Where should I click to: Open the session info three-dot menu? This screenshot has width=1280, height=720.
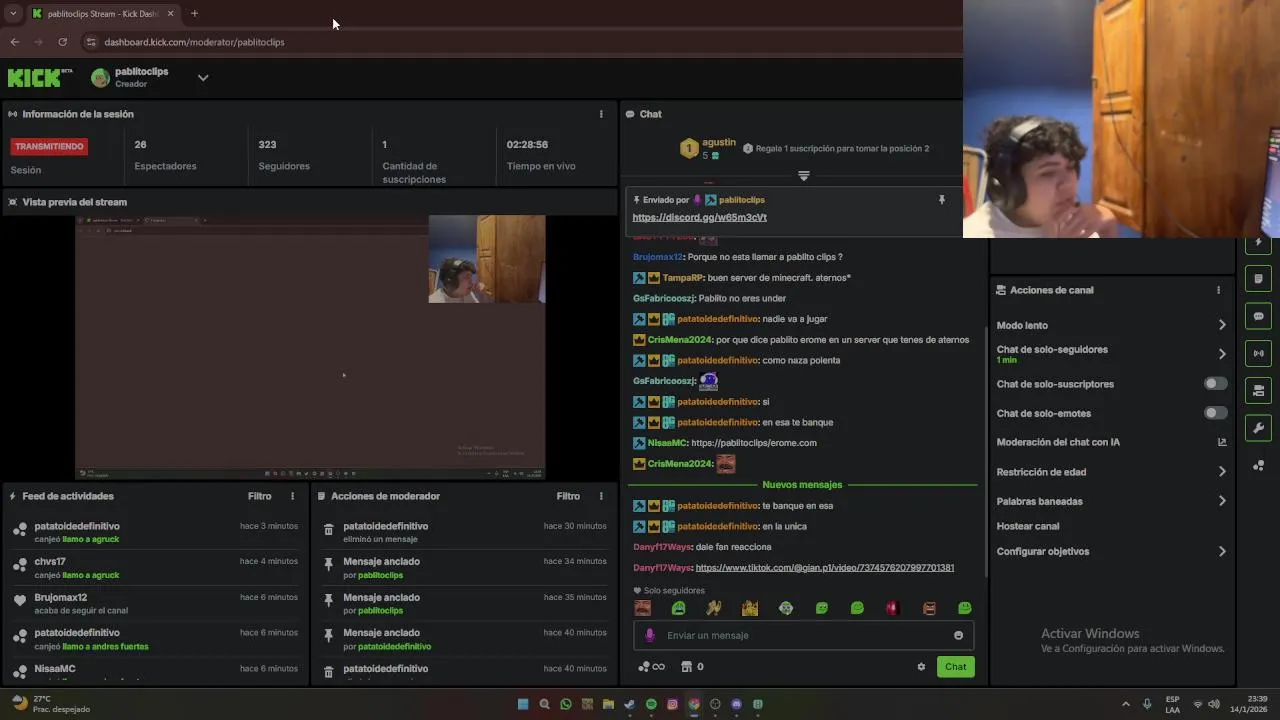point(601,114)
